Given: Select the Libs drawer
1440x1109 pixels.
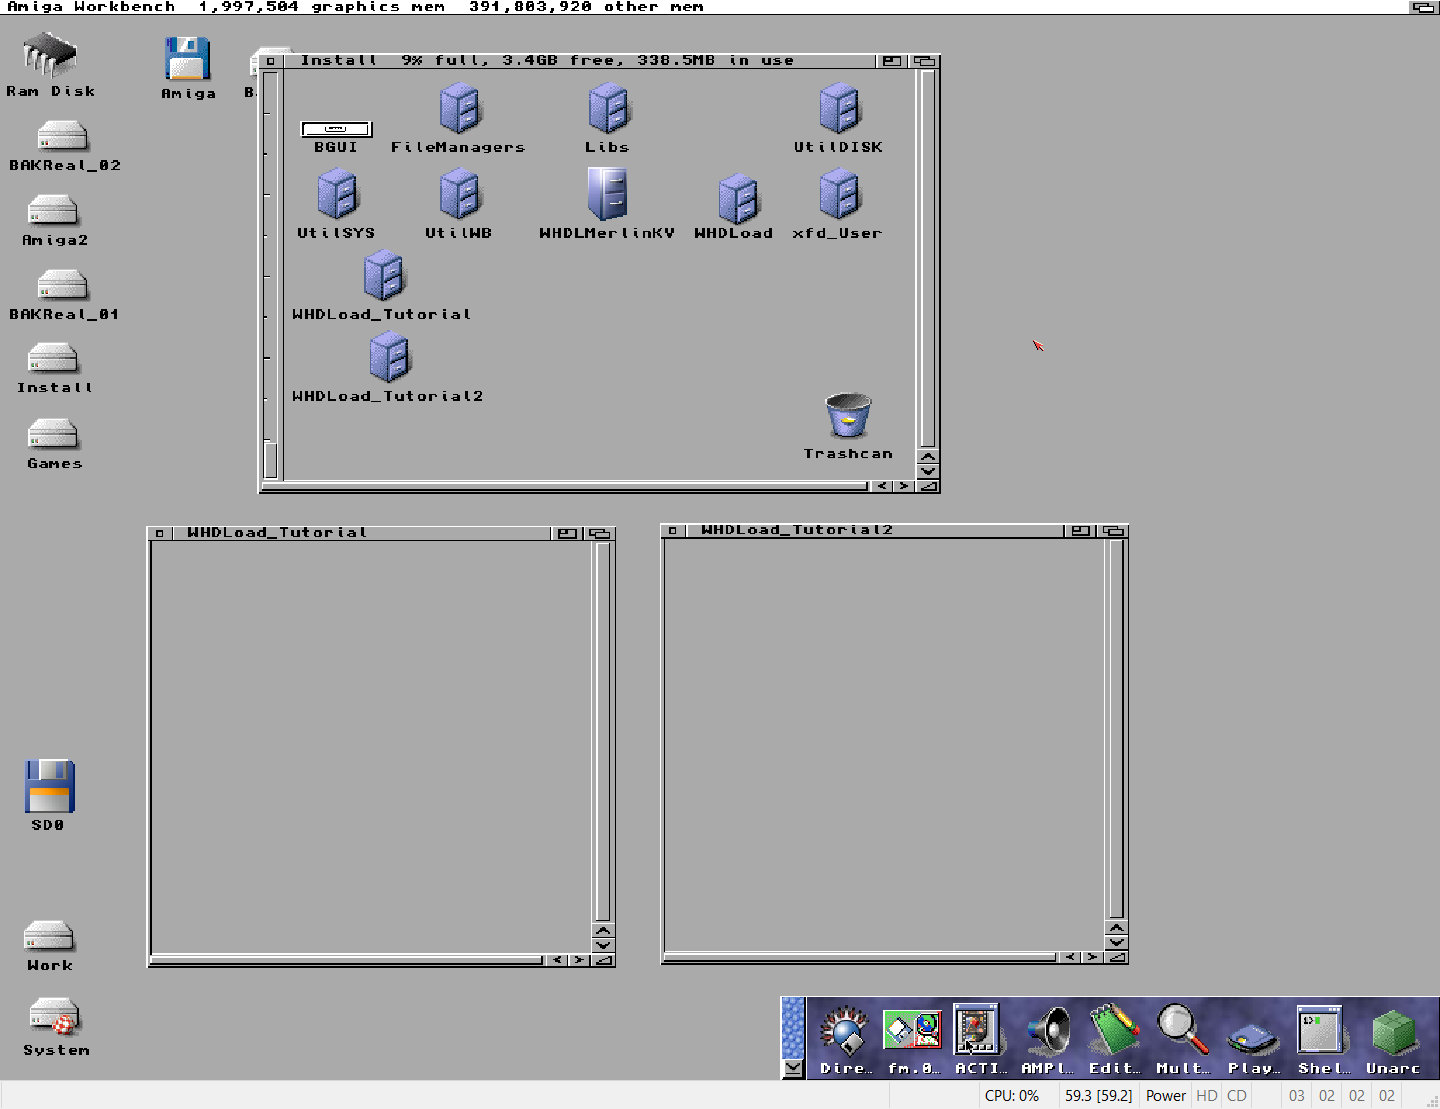Looking at the screenshot, I should [x=608, y=108].
